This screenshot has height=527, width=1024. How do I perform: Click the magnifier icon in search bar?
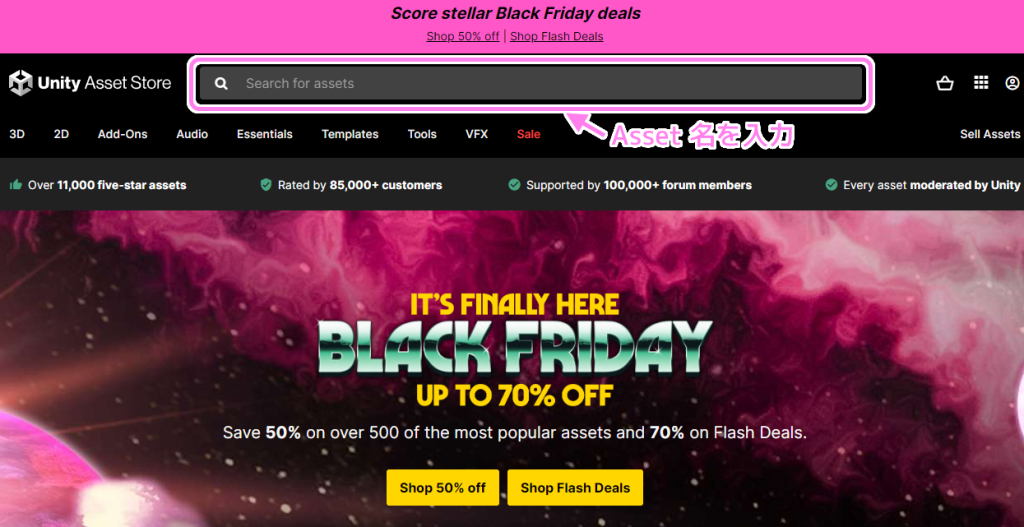click(x=221, y=84)
